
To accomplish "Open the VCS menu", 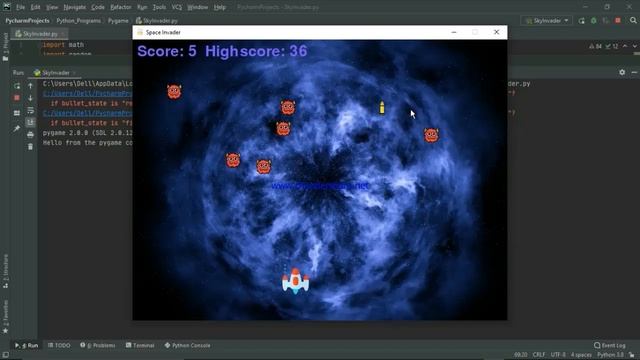I will pos(177,7).
